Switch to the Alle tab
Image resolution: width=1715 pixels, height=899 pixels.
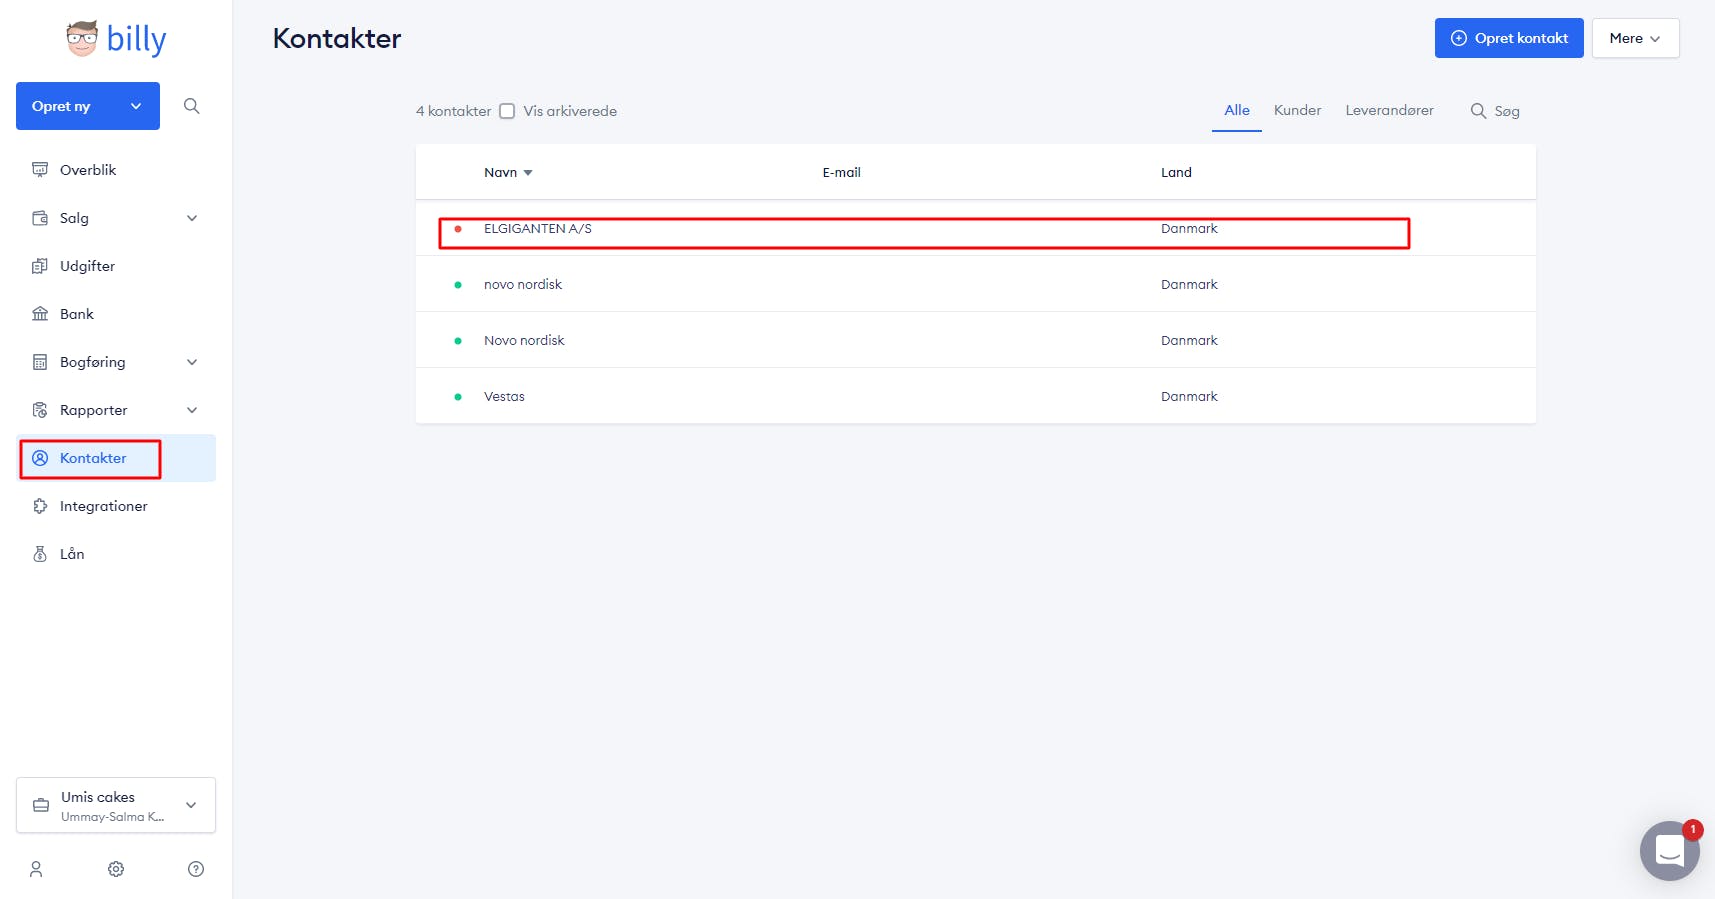(1237, 110)
